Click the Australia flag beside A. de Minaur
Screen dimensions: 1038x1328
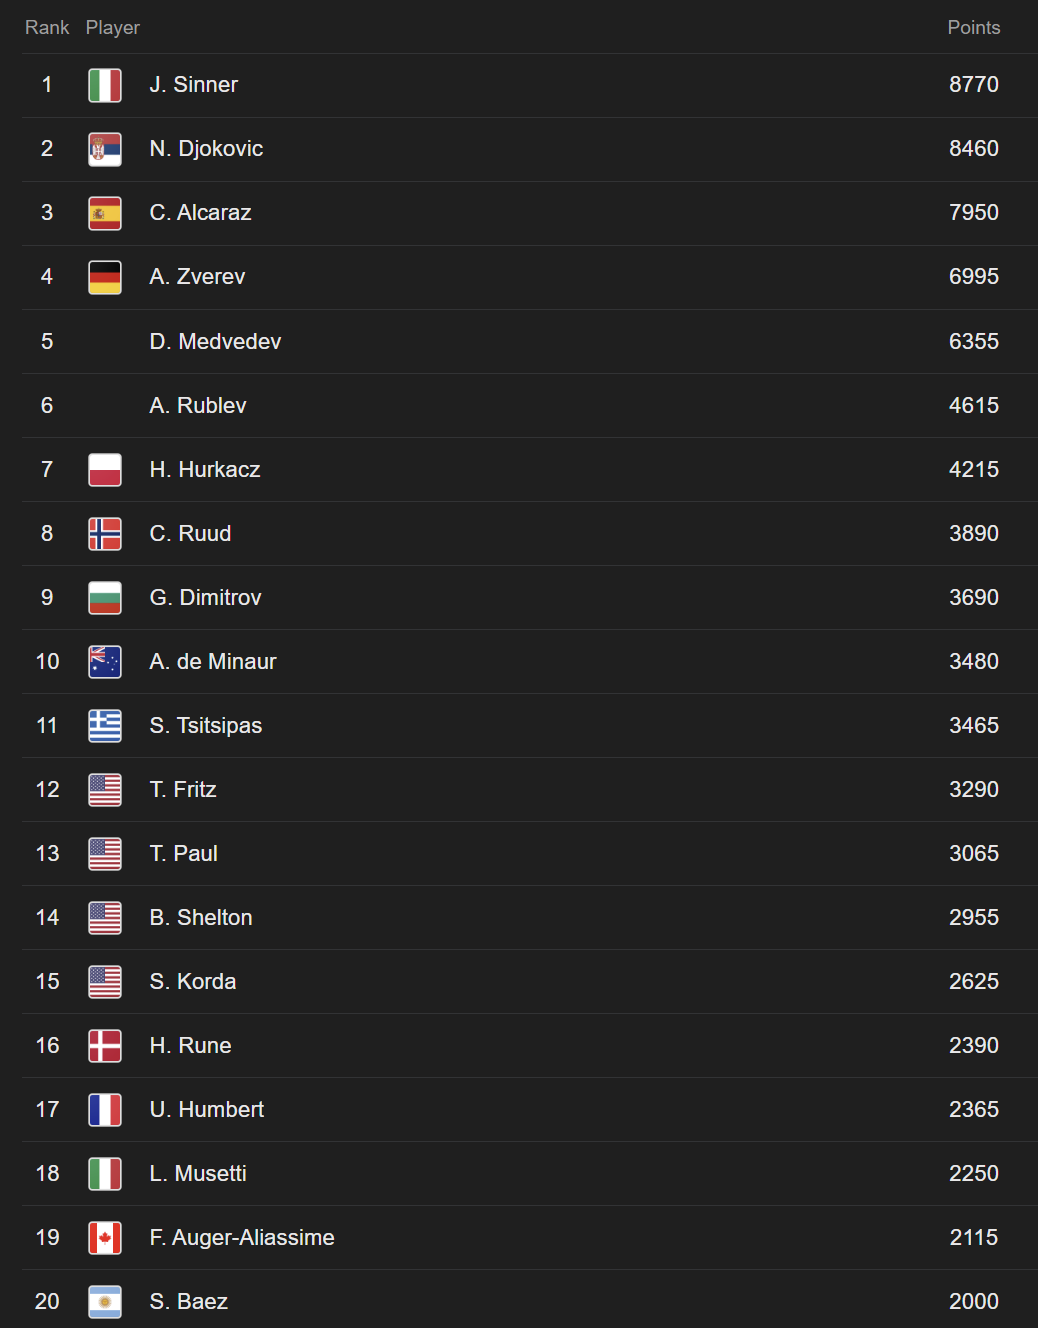coord(105,661)
